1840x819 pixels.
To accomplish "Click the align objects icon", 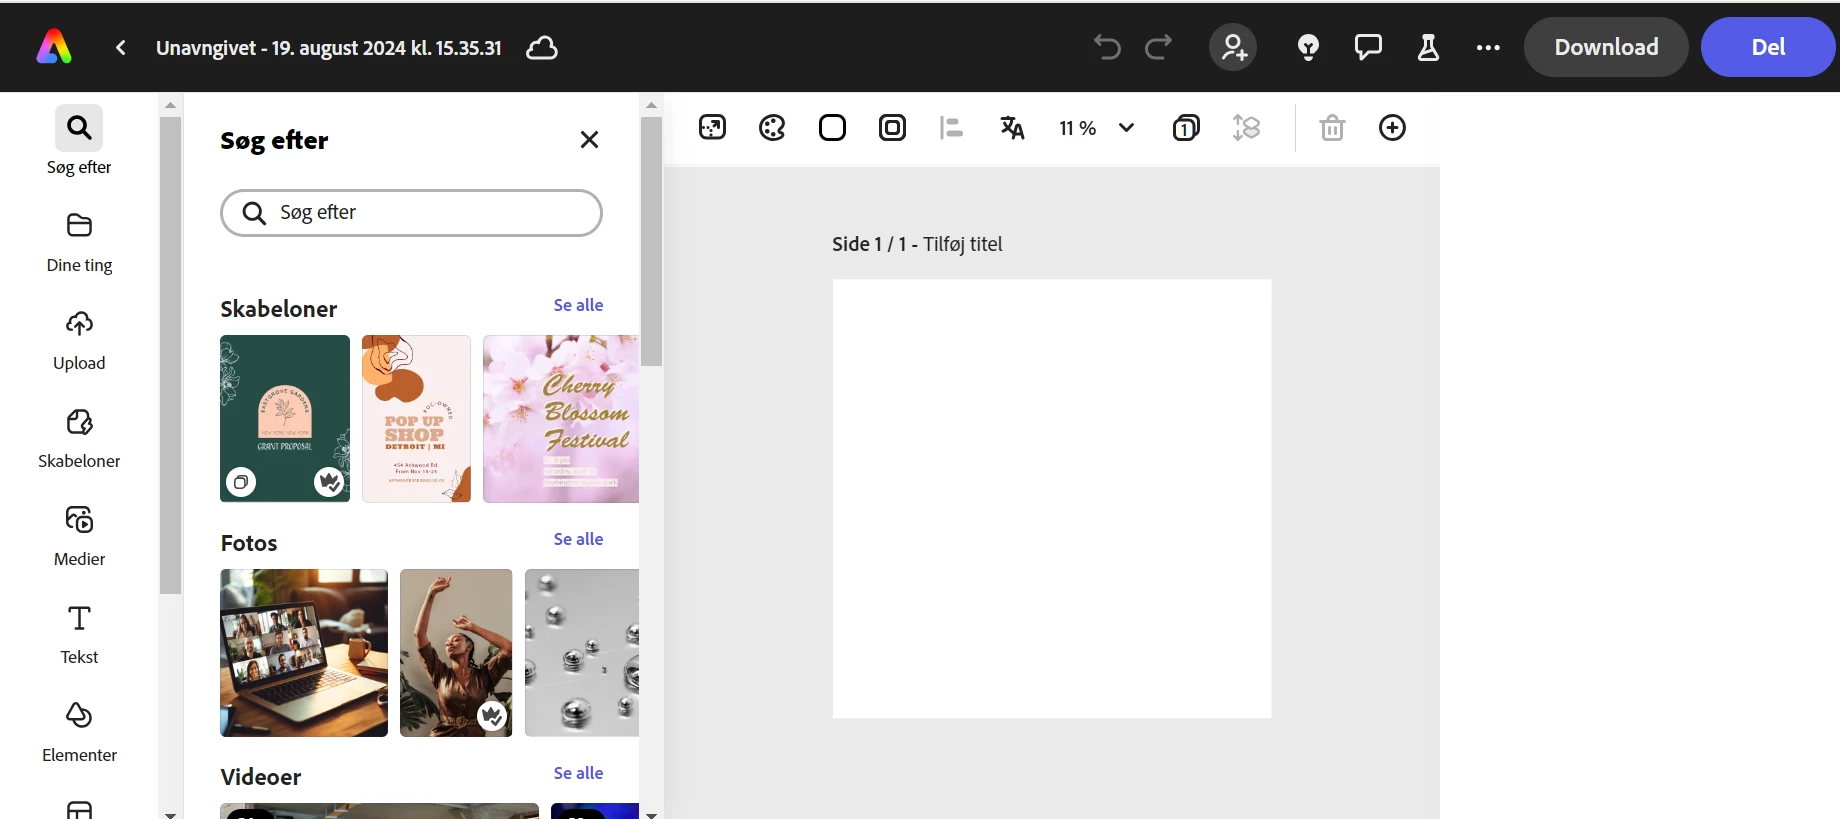I will (951, 127).
